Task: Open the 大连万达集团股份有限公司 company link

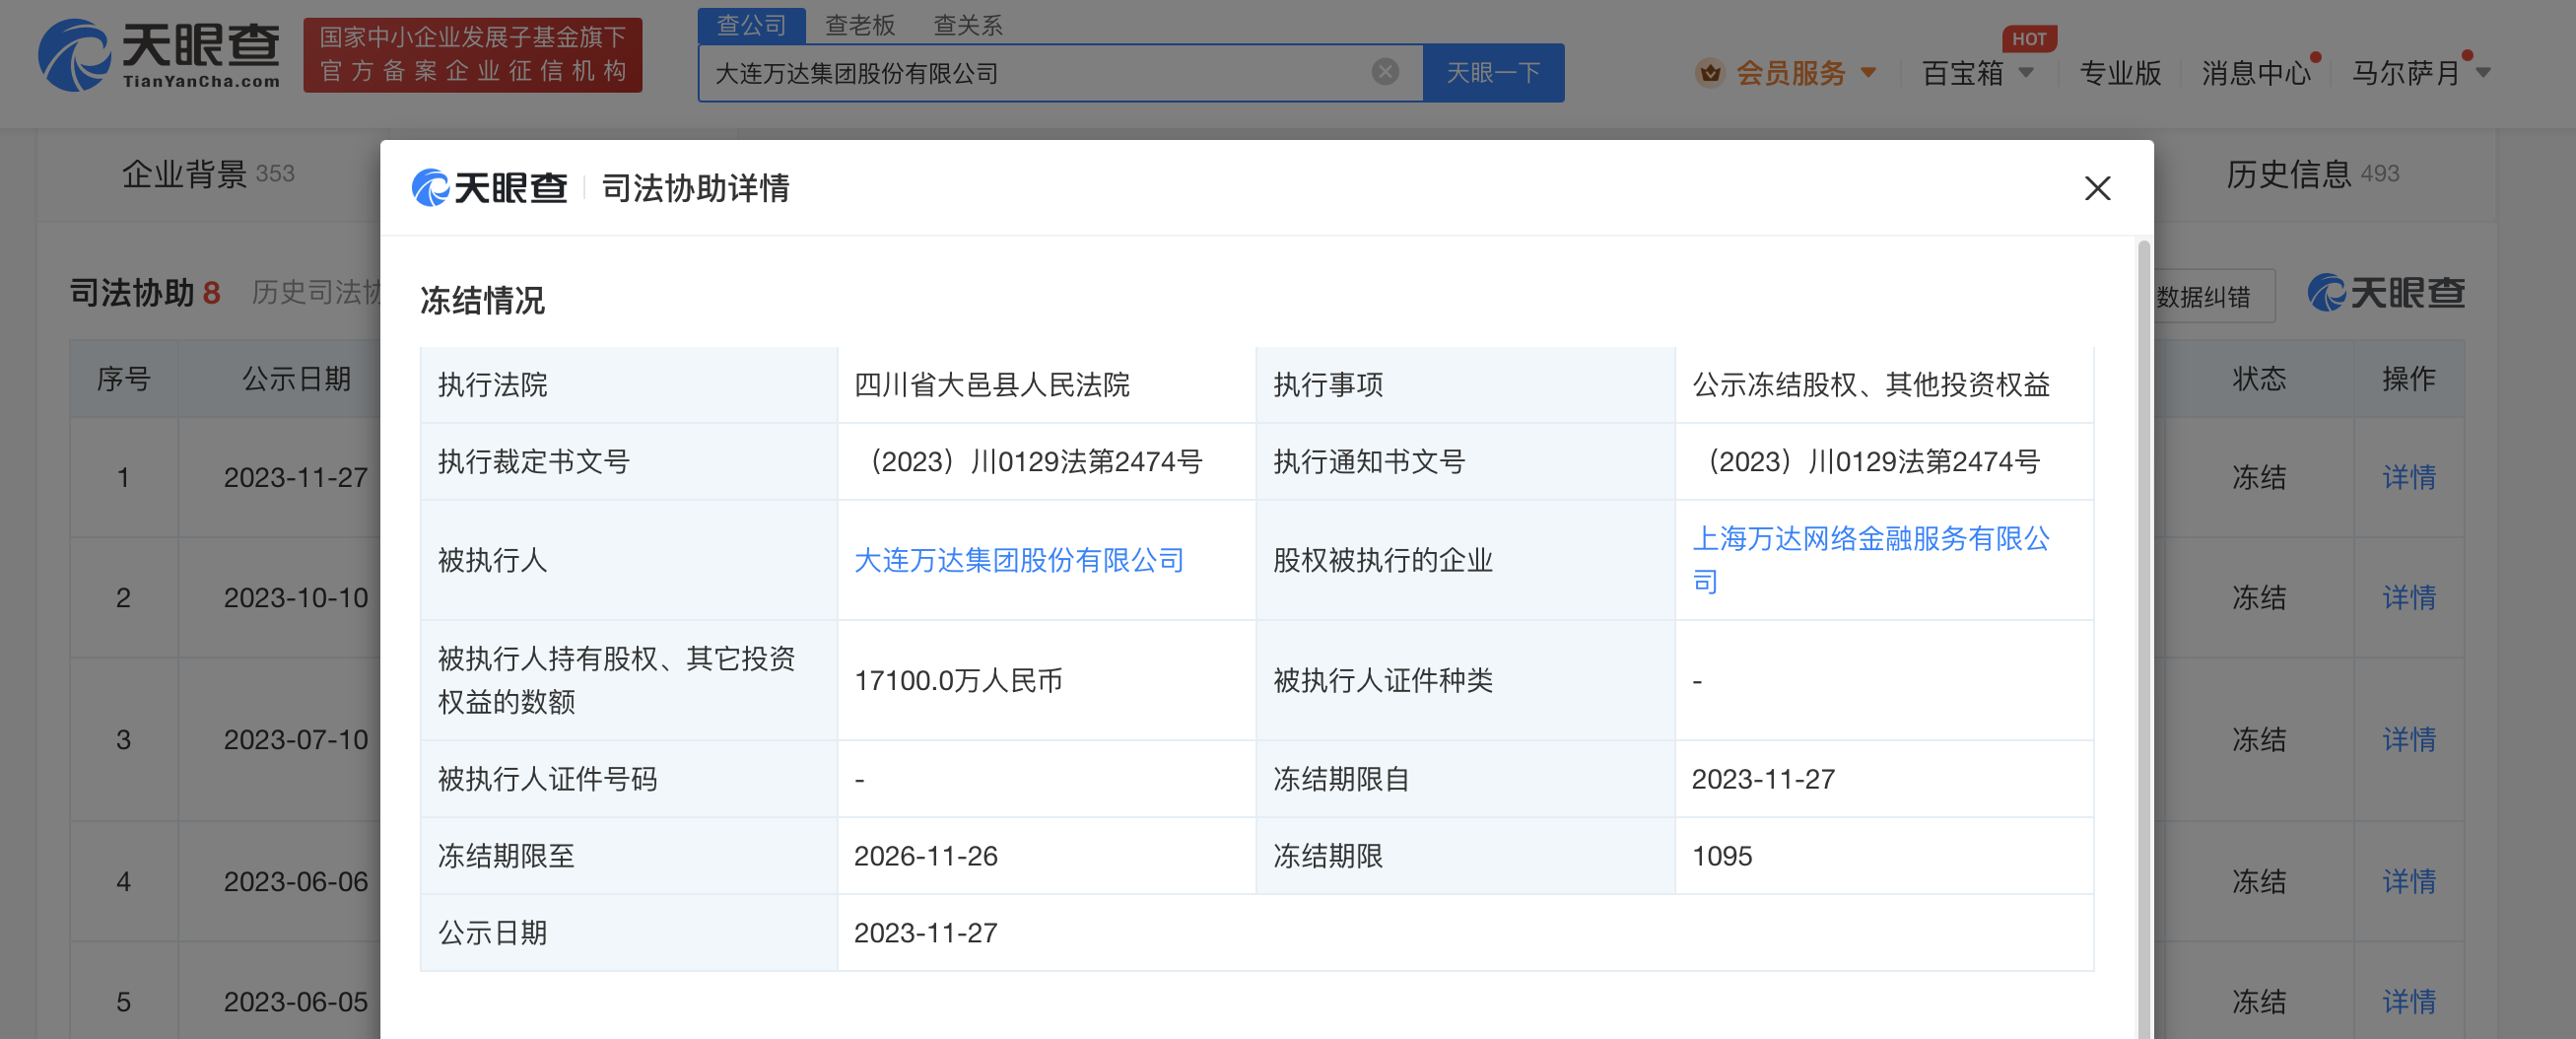Action: click(x=1018, y=560)
